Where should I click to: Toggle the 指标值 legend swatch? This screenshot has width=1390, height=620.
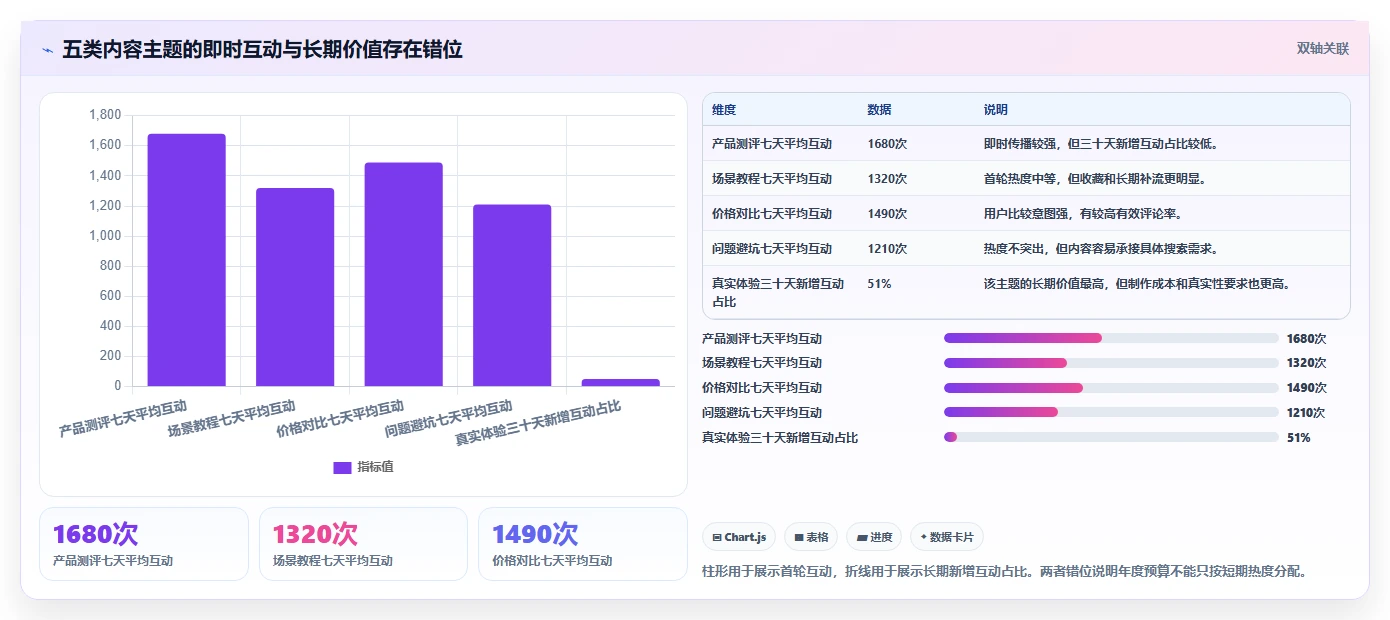click(x=342, y=467)
